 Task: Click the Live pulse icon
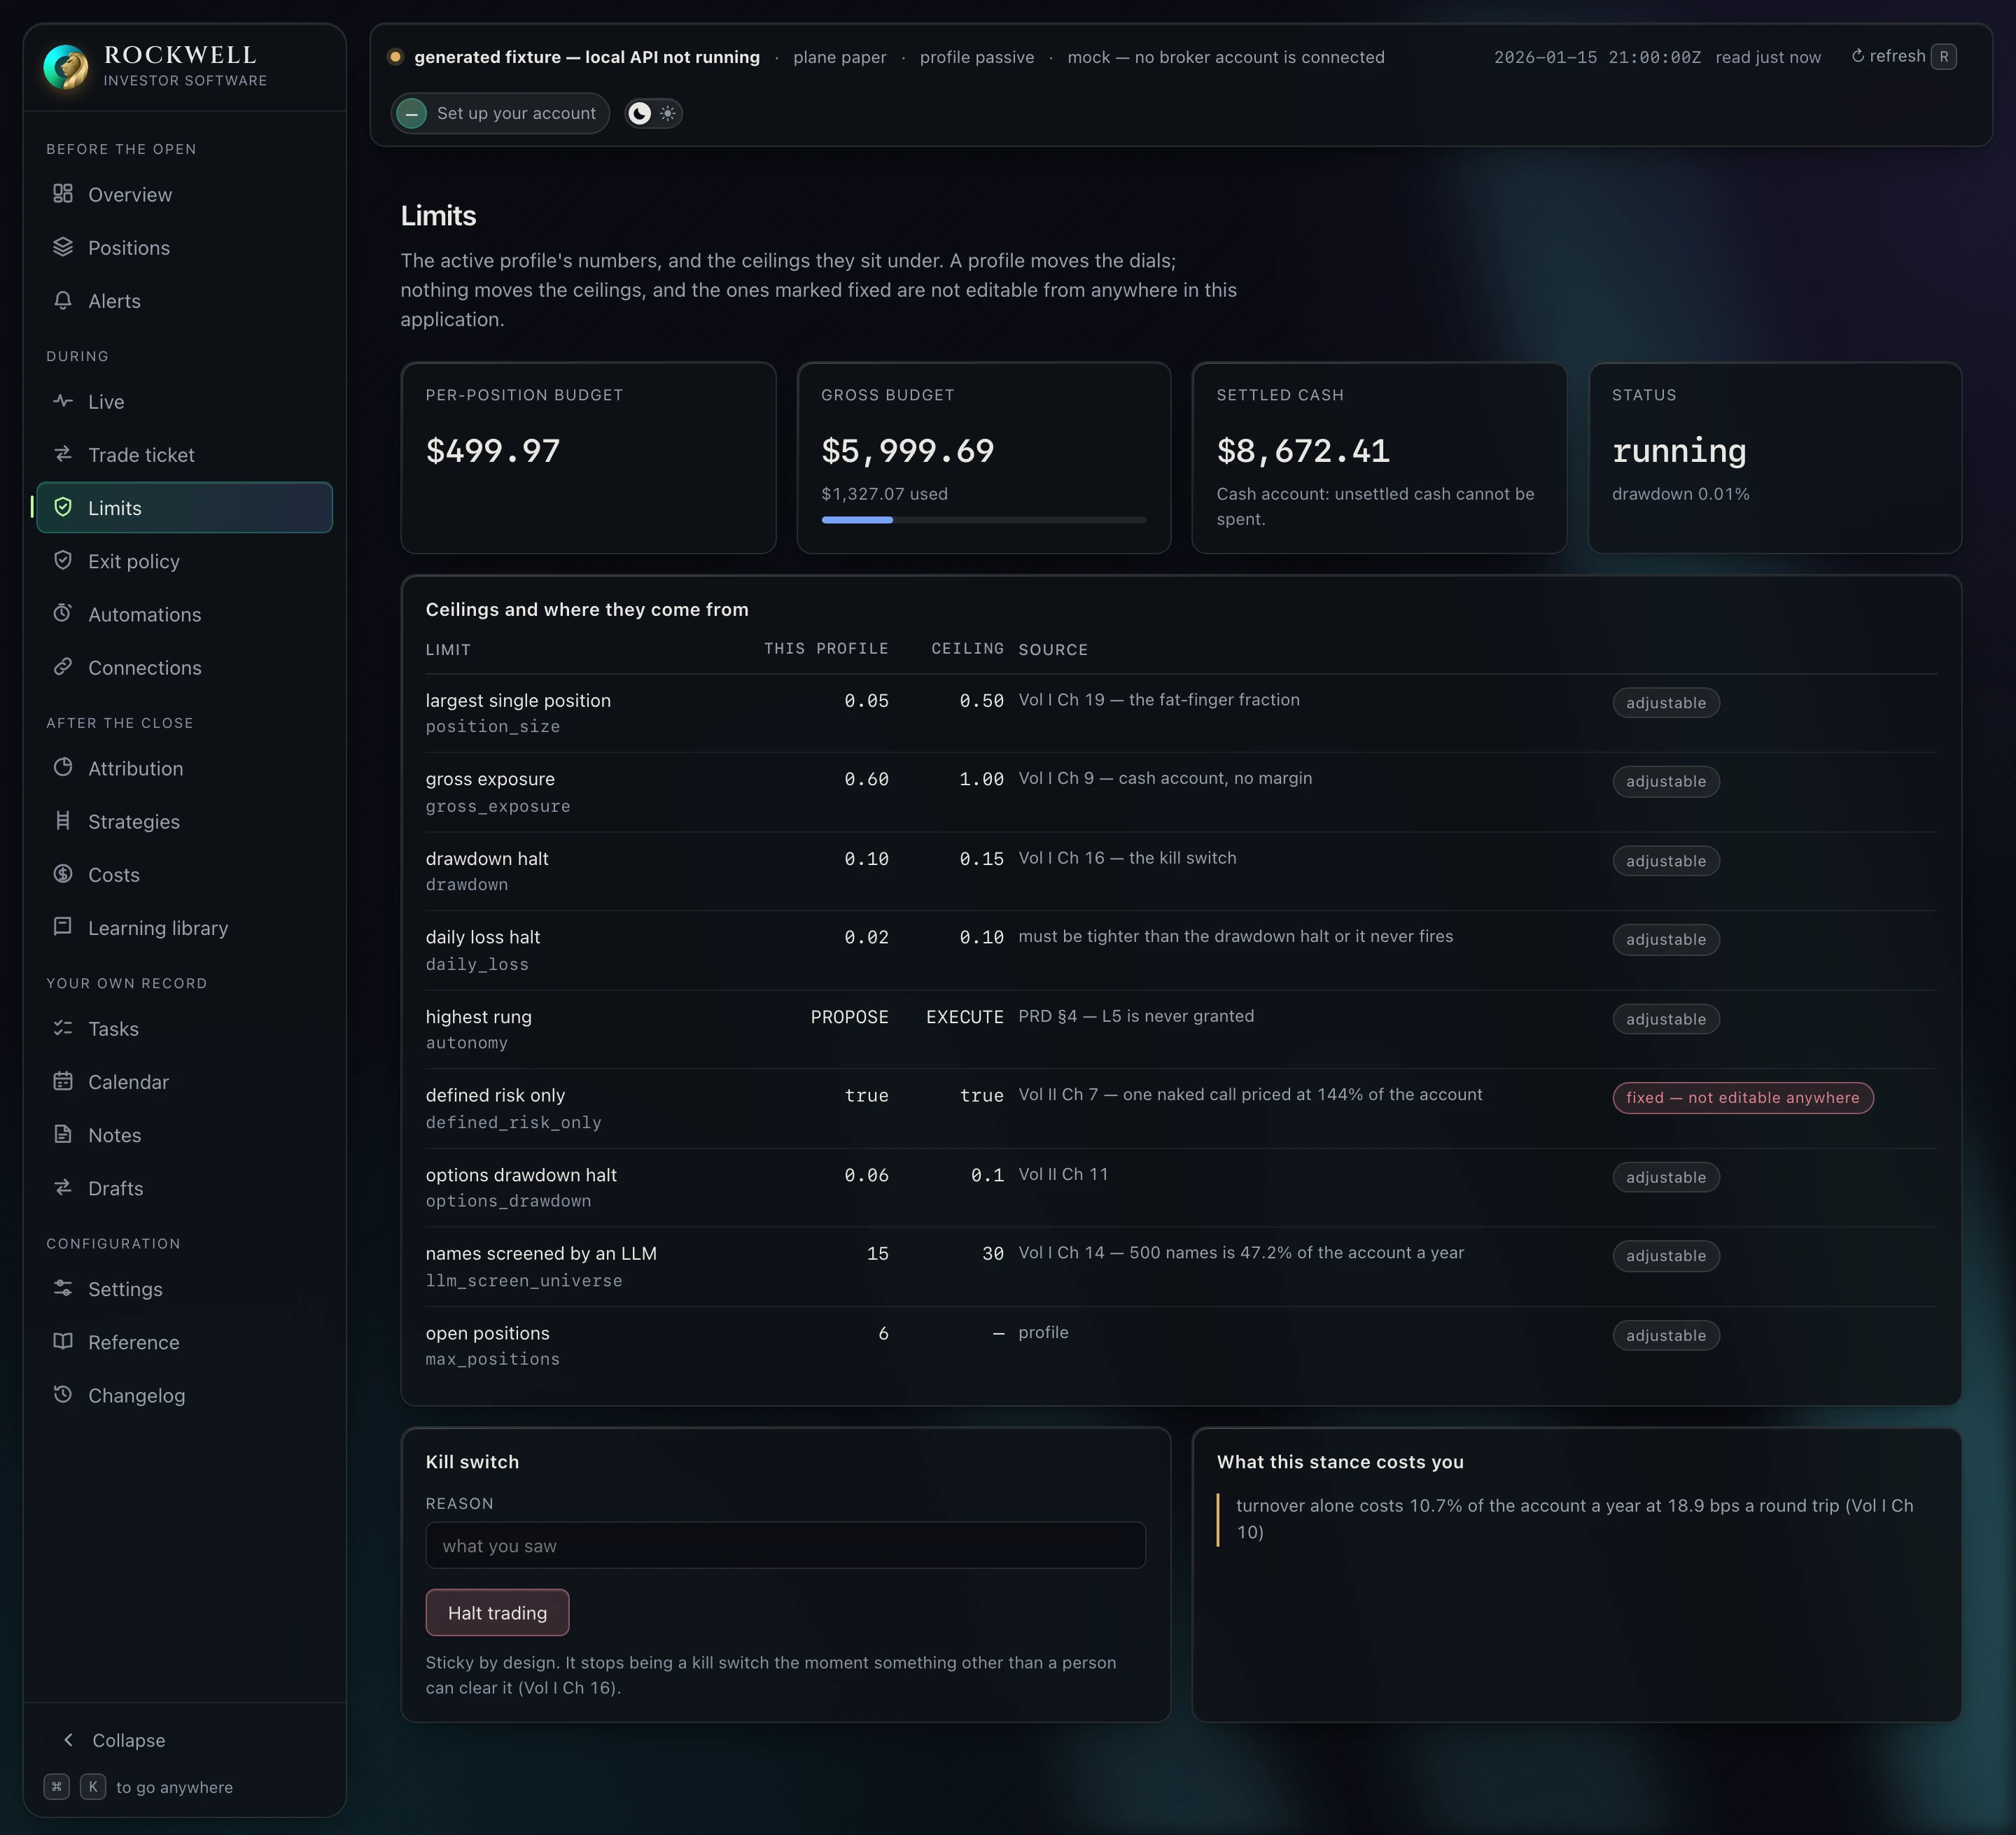[x=63, y=401]
